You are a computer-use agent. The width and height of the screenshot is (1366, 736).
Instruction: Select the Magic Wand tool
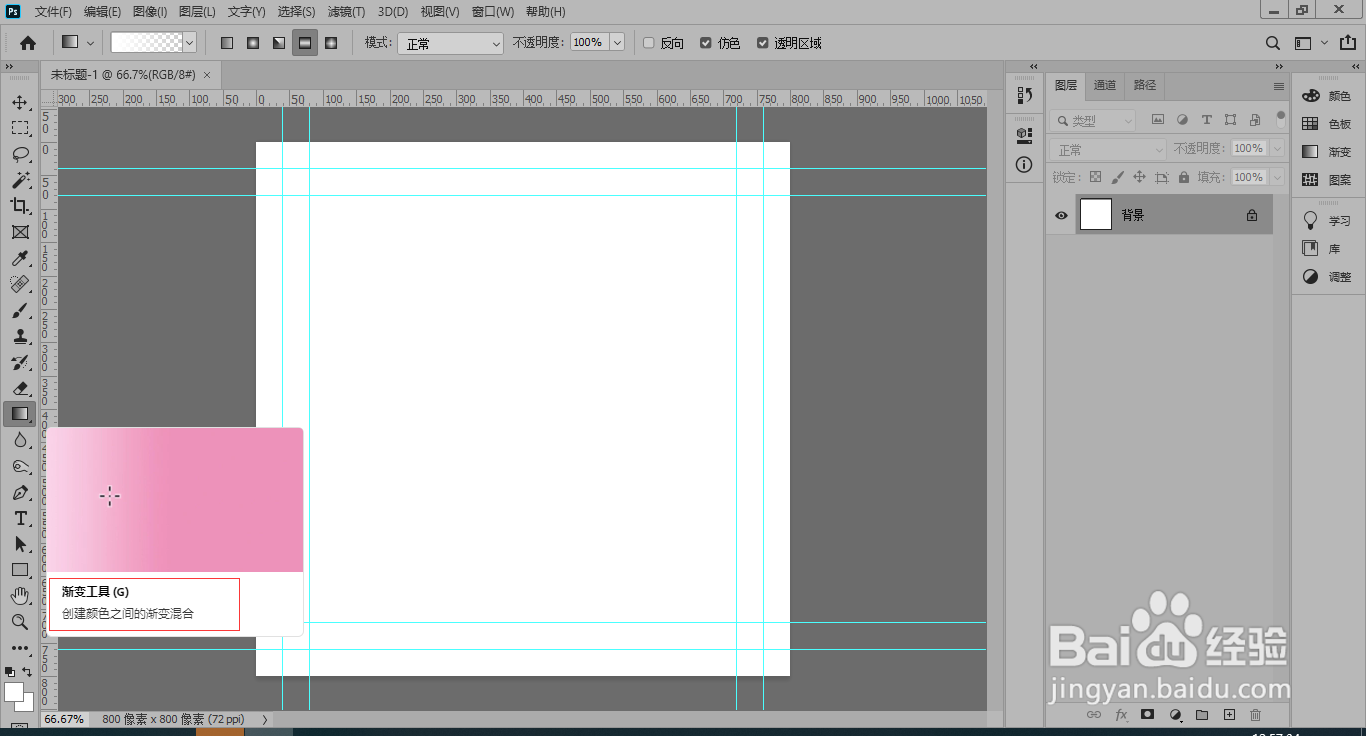click(20, 180)
